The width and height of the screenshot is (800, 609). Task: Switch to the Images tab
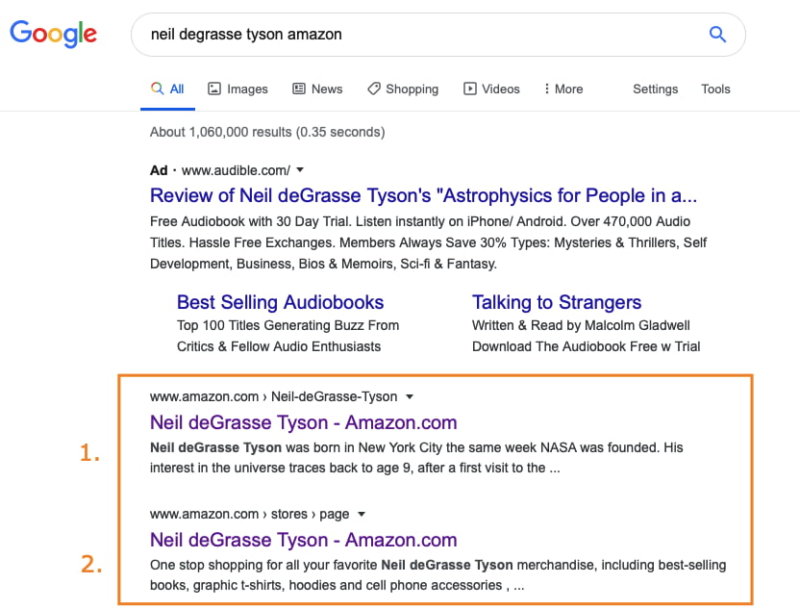237,89
